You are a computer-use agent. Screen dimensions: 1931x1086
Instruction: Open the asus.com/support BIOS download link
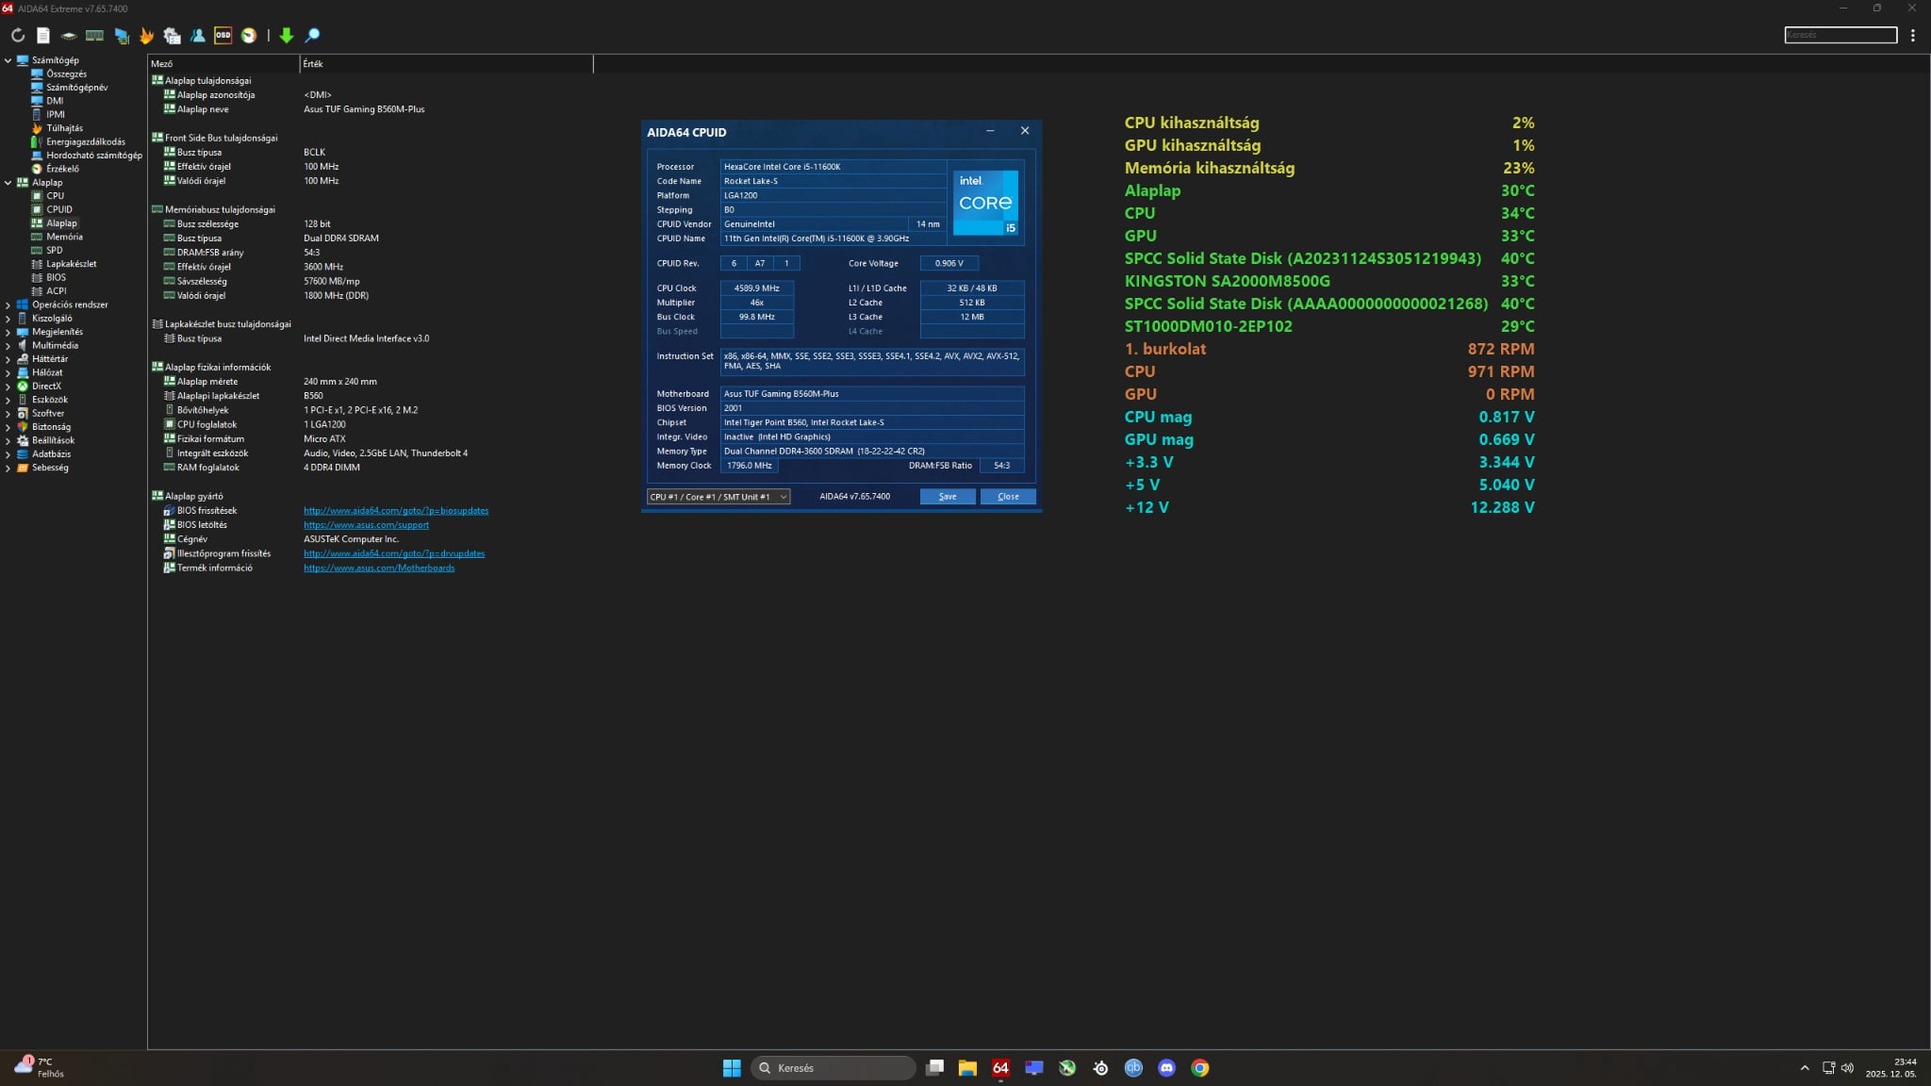point(366,525)
